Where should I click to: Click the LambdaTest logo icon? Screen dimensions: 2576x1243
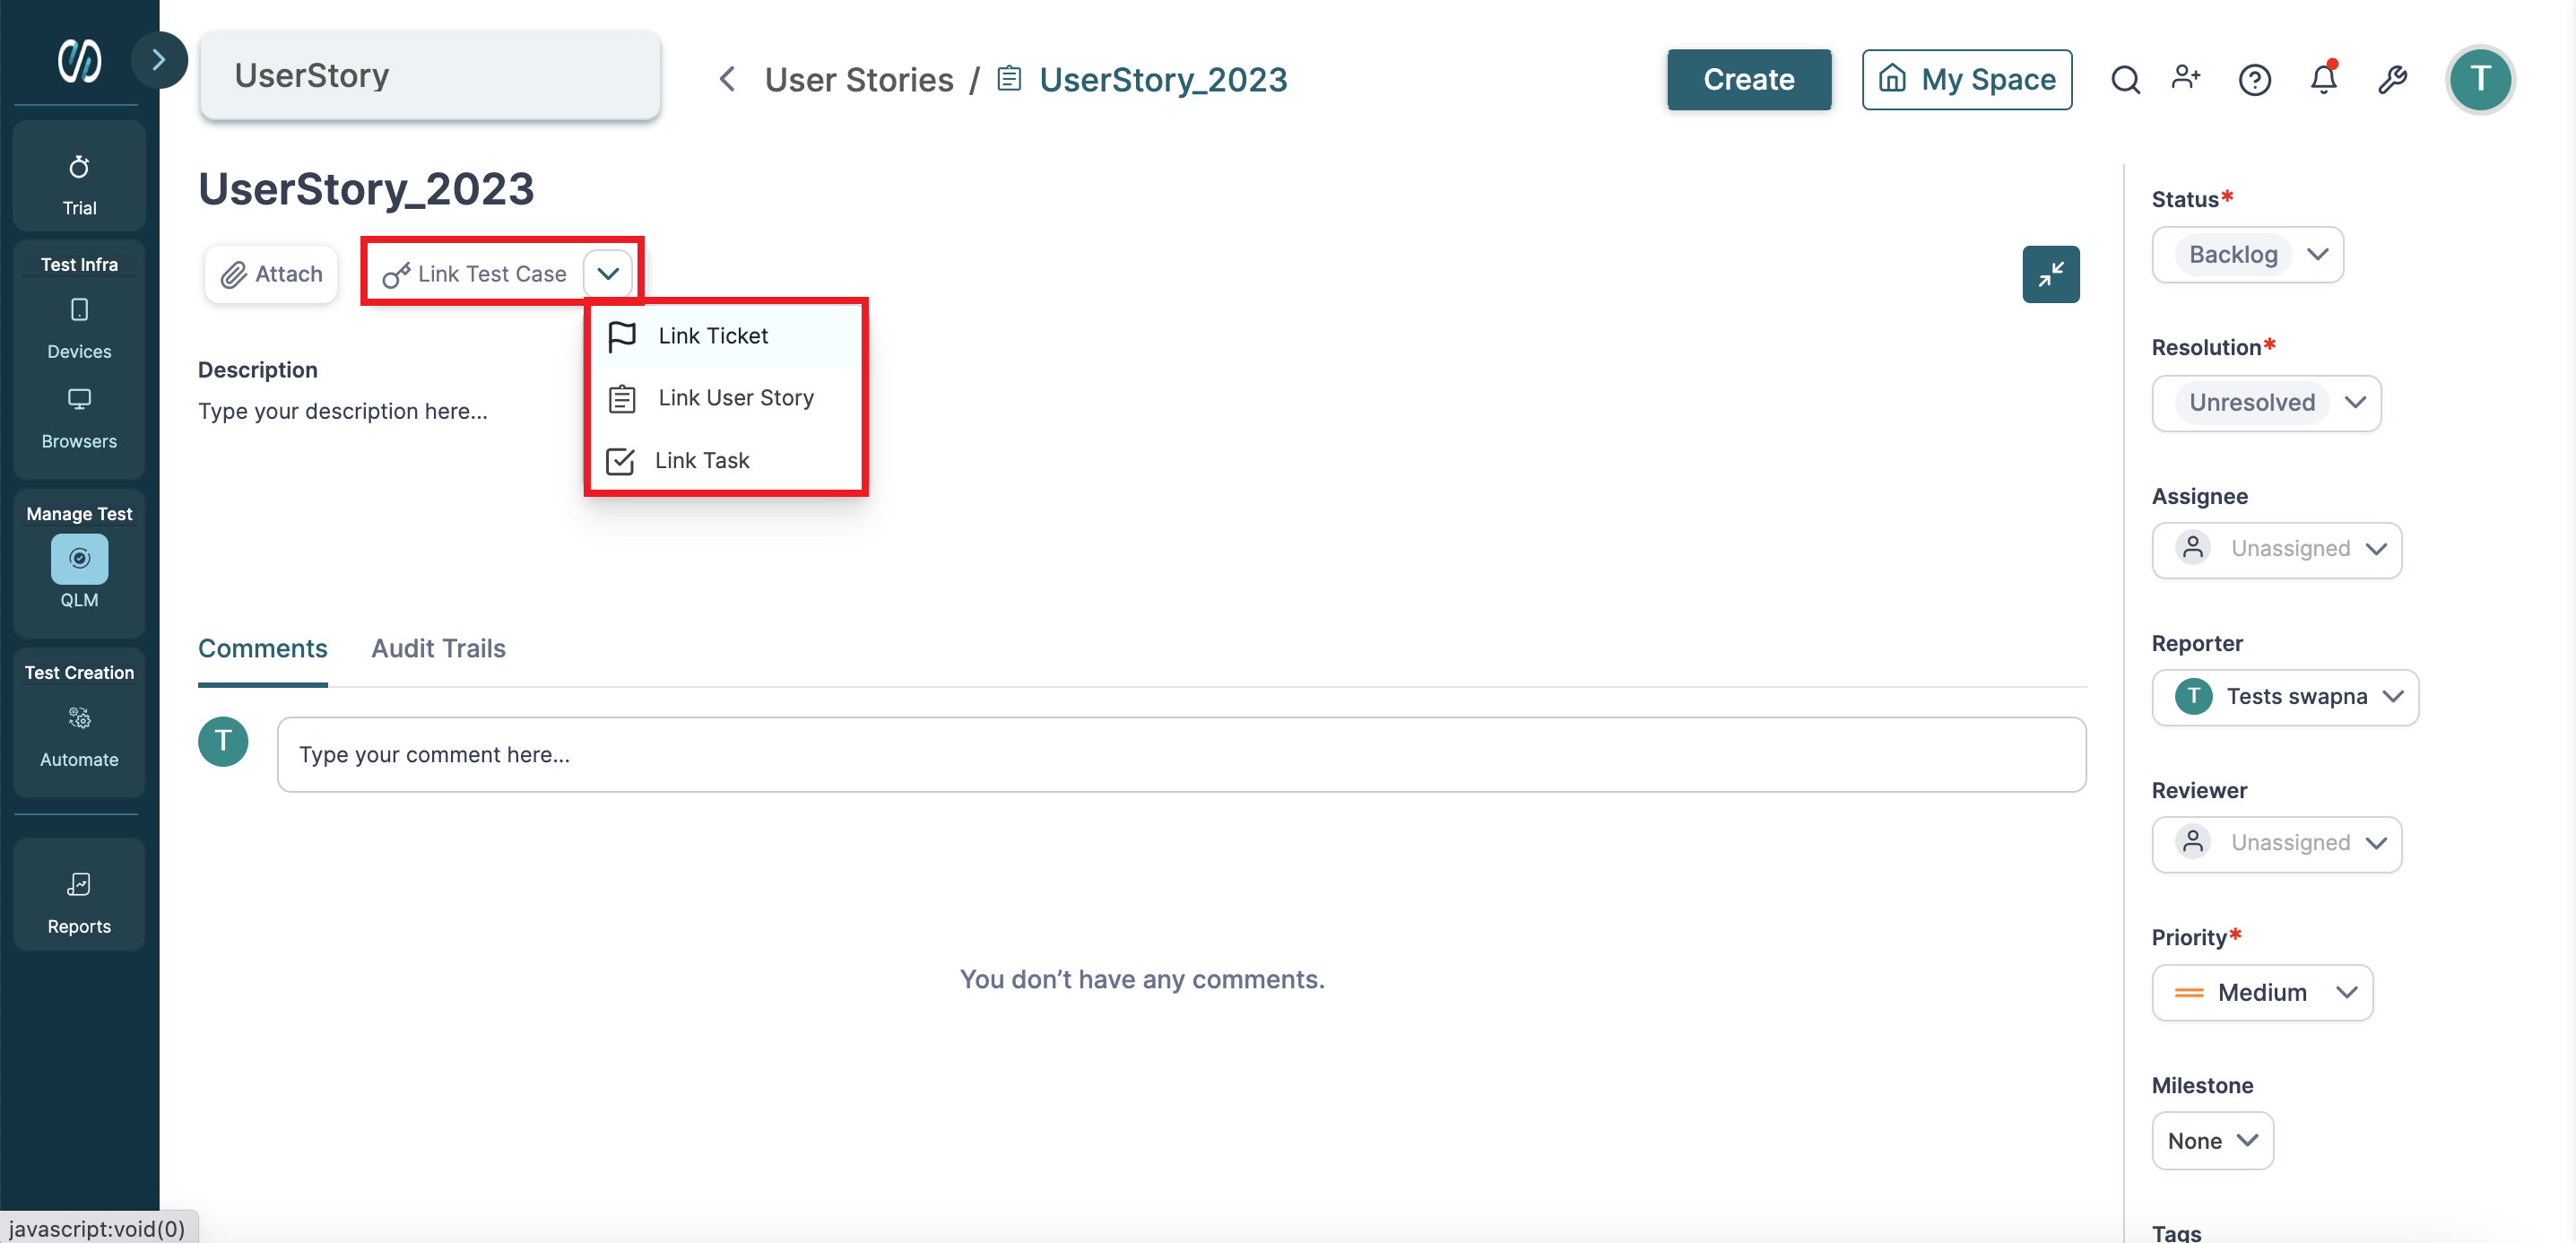point(79,60)
